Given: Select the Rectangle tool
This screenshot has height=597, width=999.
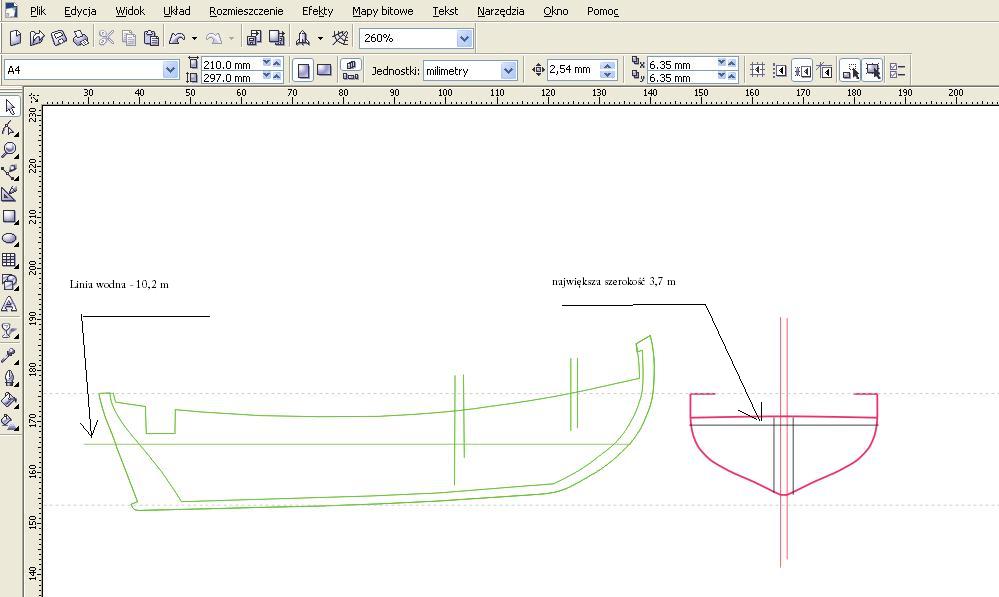Looking at the screenshot, I should click(x=10, y=216).
